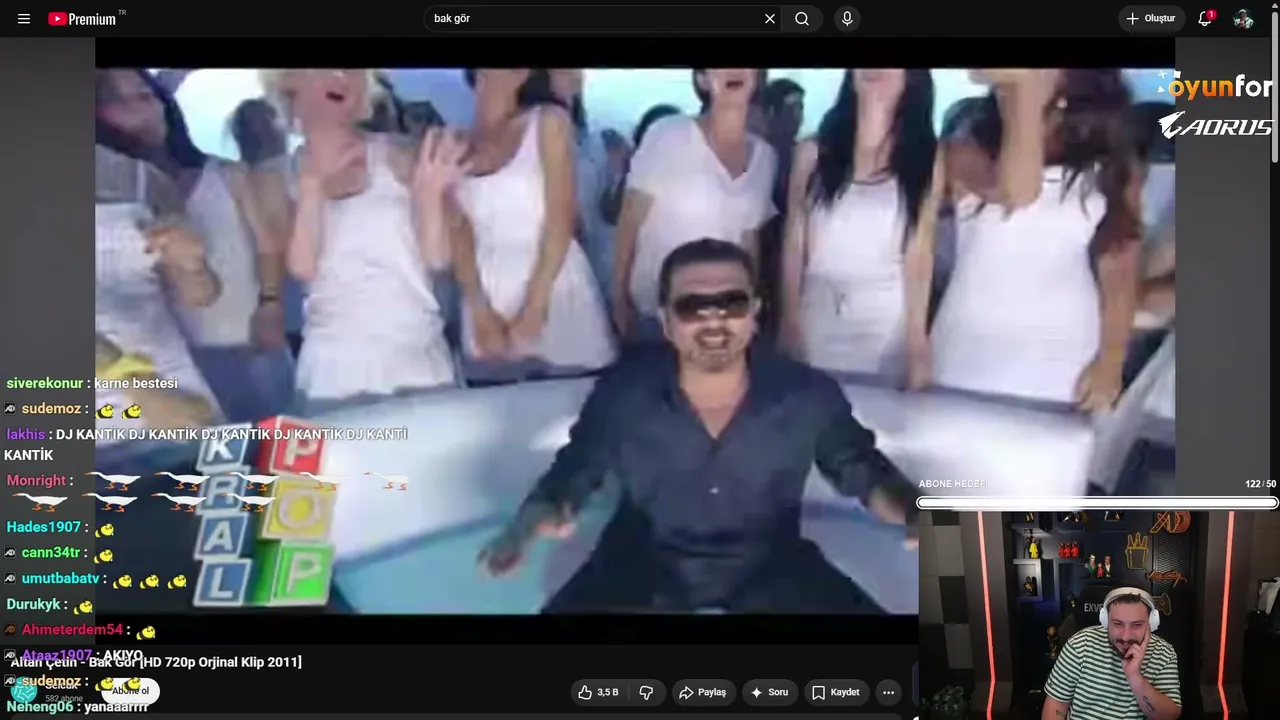This screenshot has height=720, width=1280.
Task: Click the lakhis "DJ KANTİK" chat message
Action: click(206, 444)
